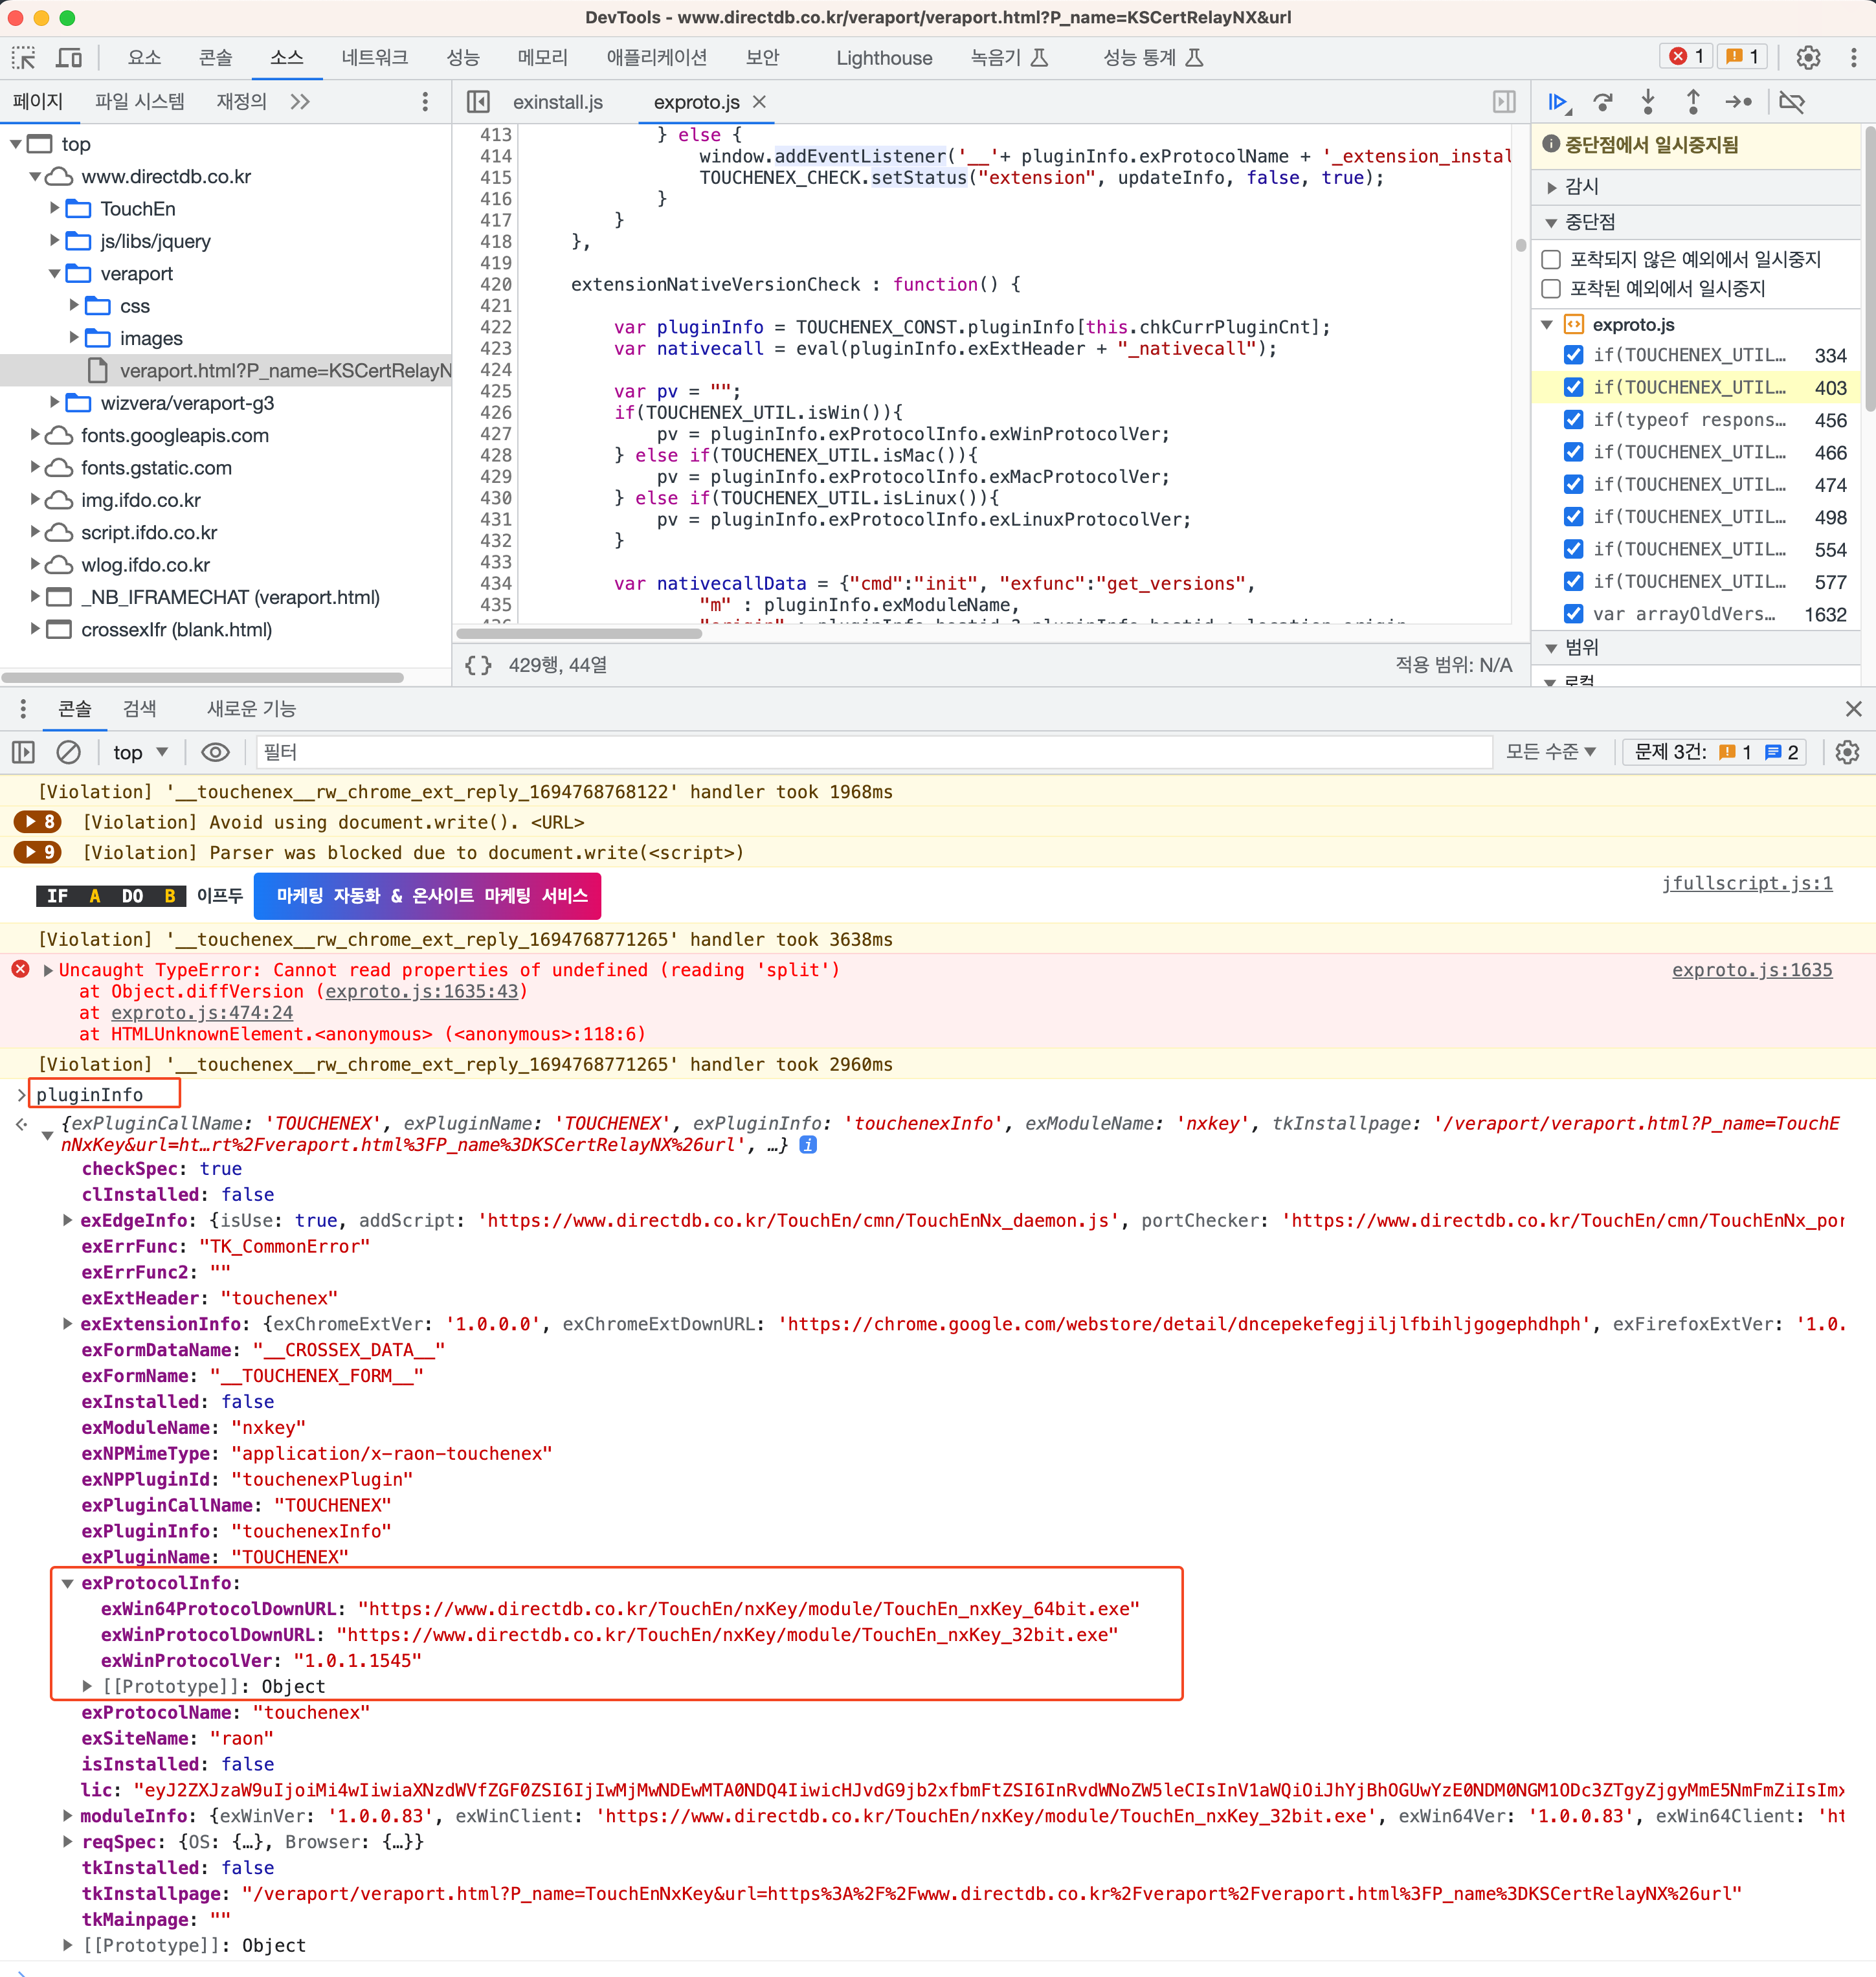The image size is (1876, 1977).
Task: Deactivate all breakpoints icon
Action: coord(1792,102)
